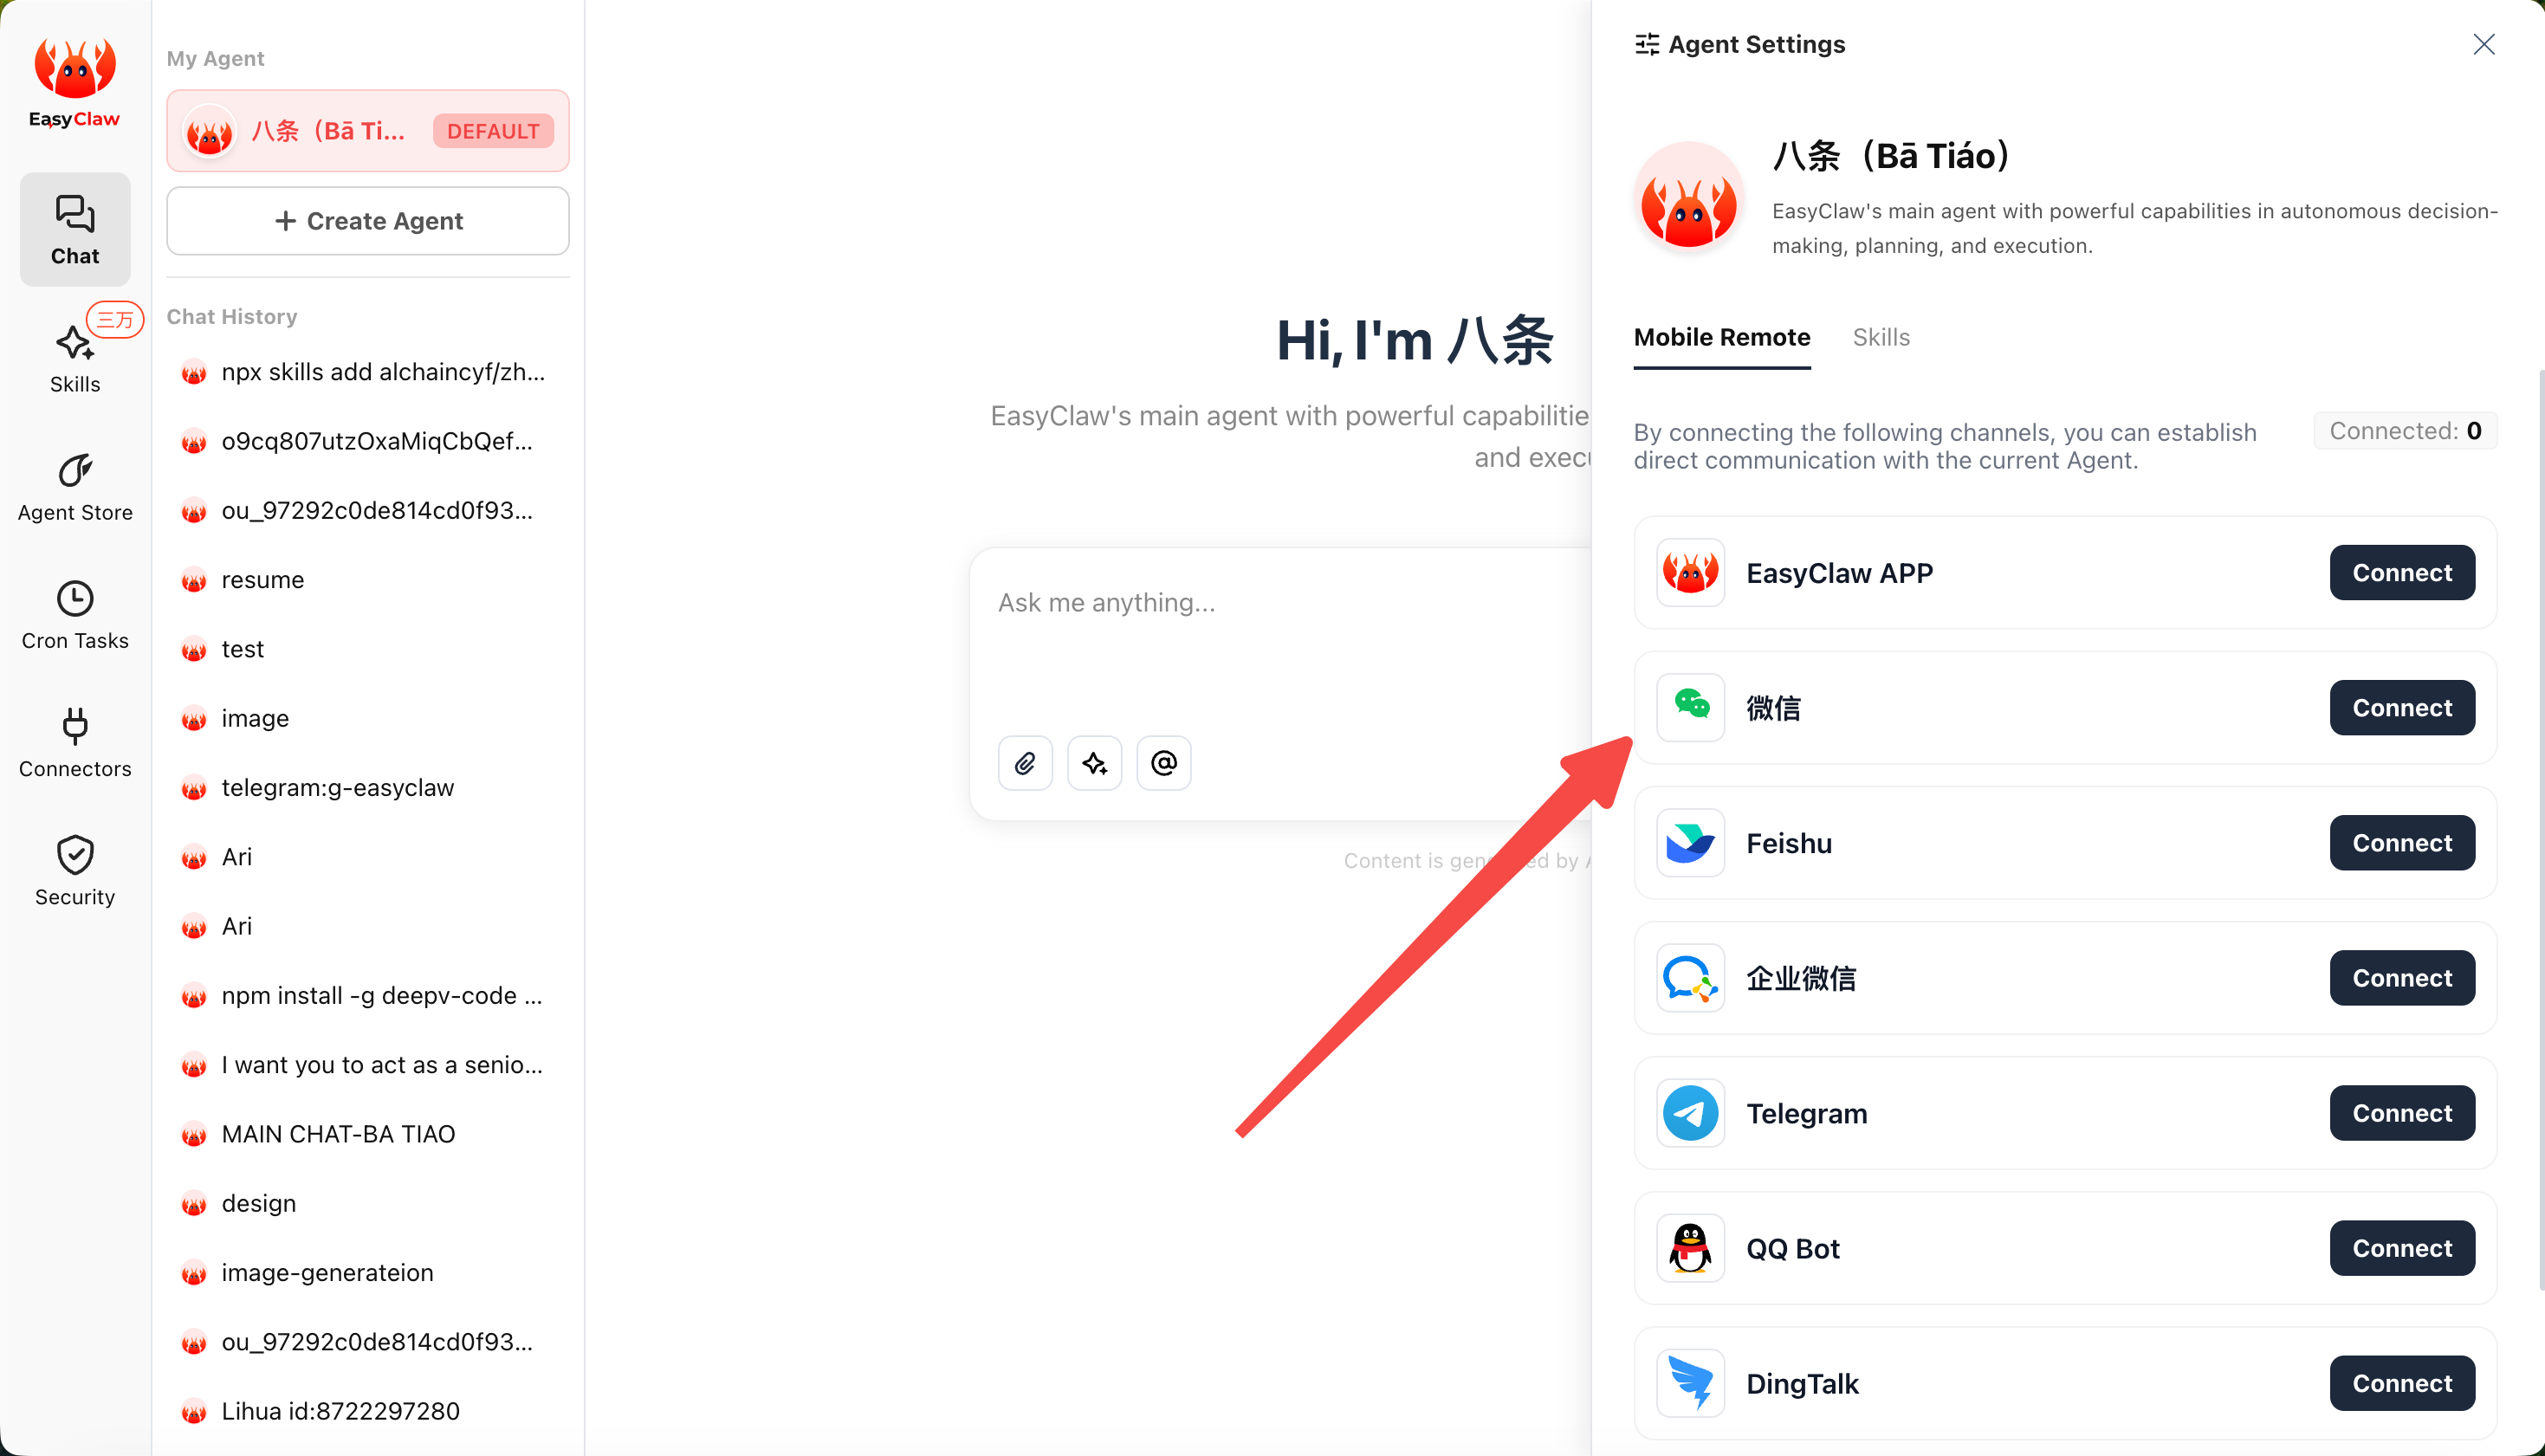Connect the 微信 channel
Viewport: 2545px width, 1456px height.
point(2402,708)
